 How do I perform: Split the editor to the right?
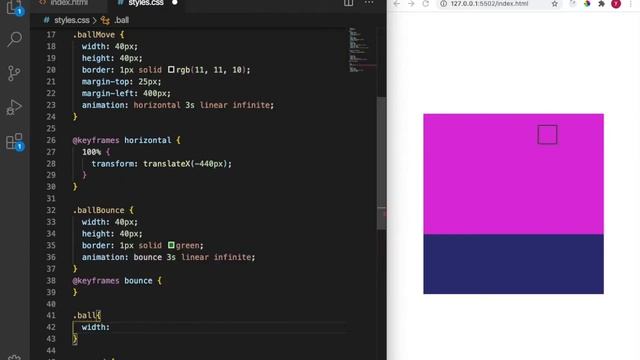click(348, 3)
